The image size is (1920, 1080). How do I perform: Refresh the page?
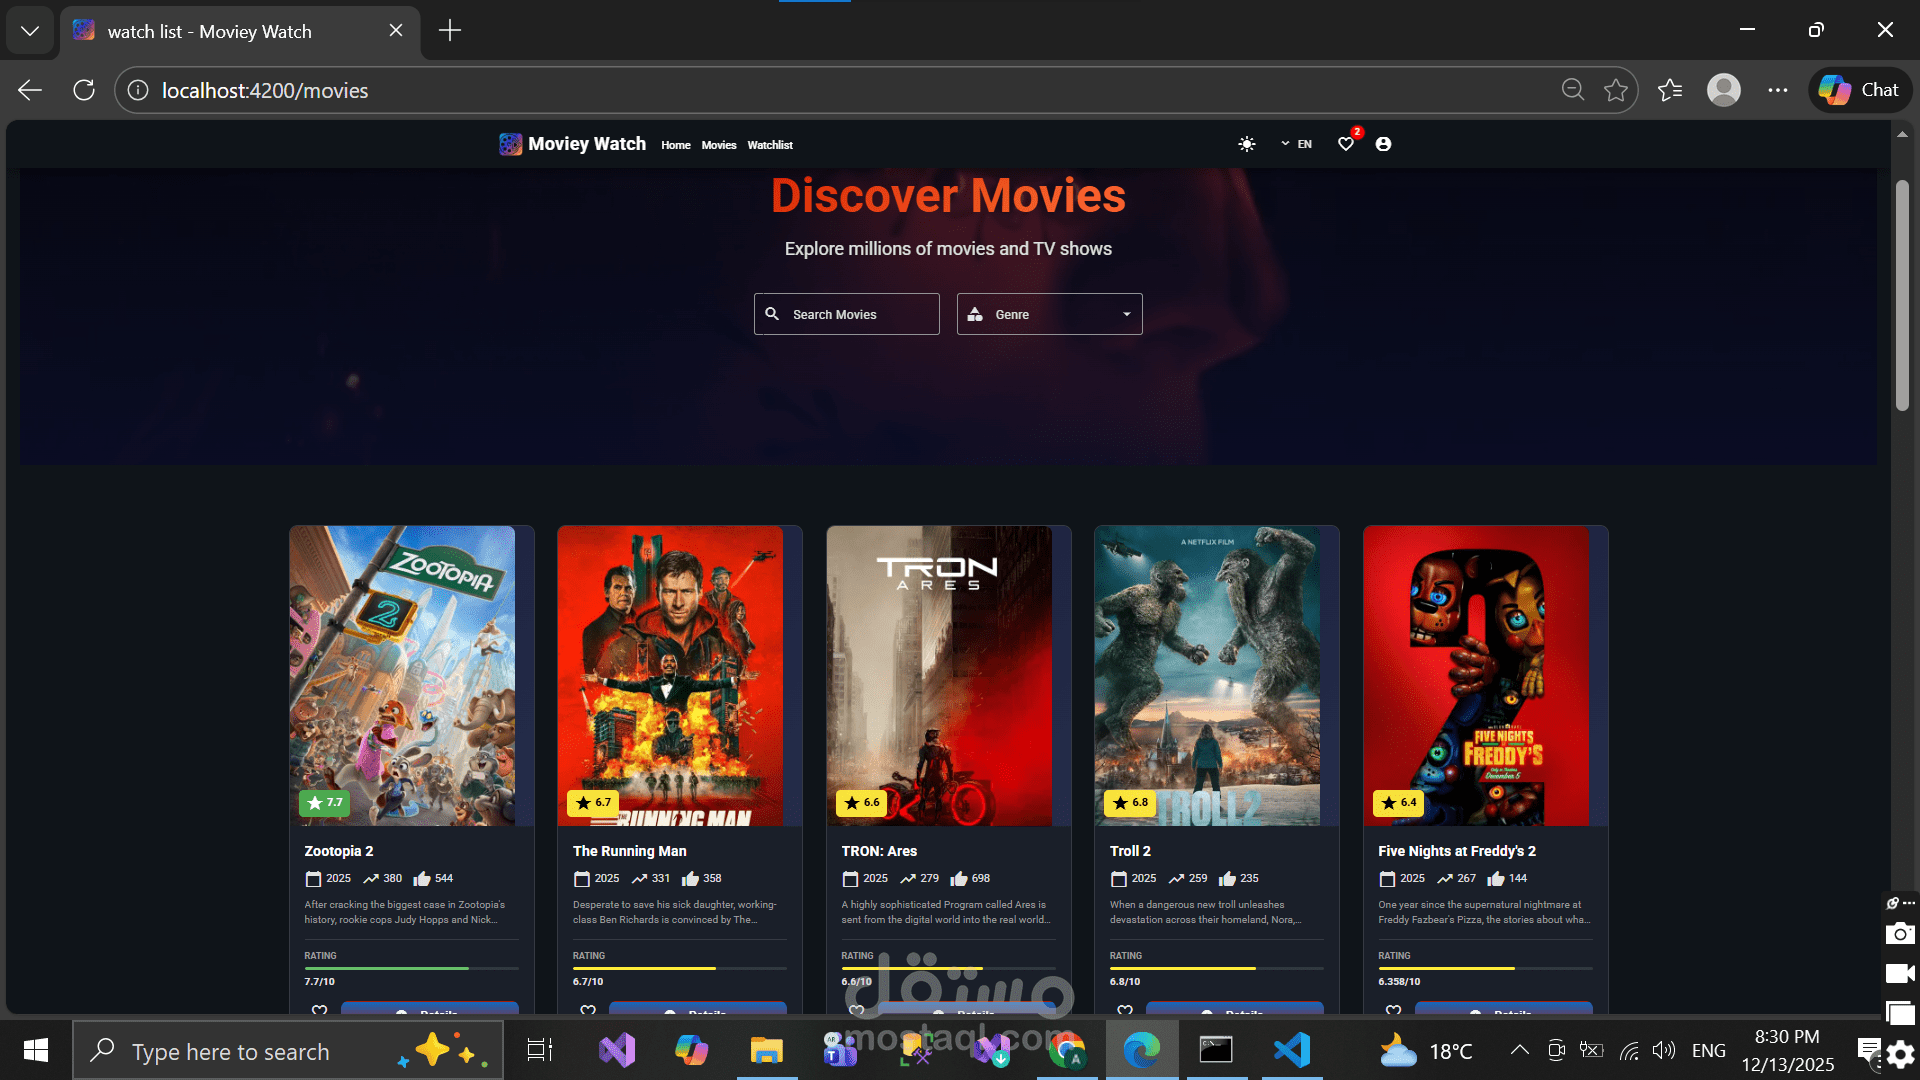[x=84, y=90]
